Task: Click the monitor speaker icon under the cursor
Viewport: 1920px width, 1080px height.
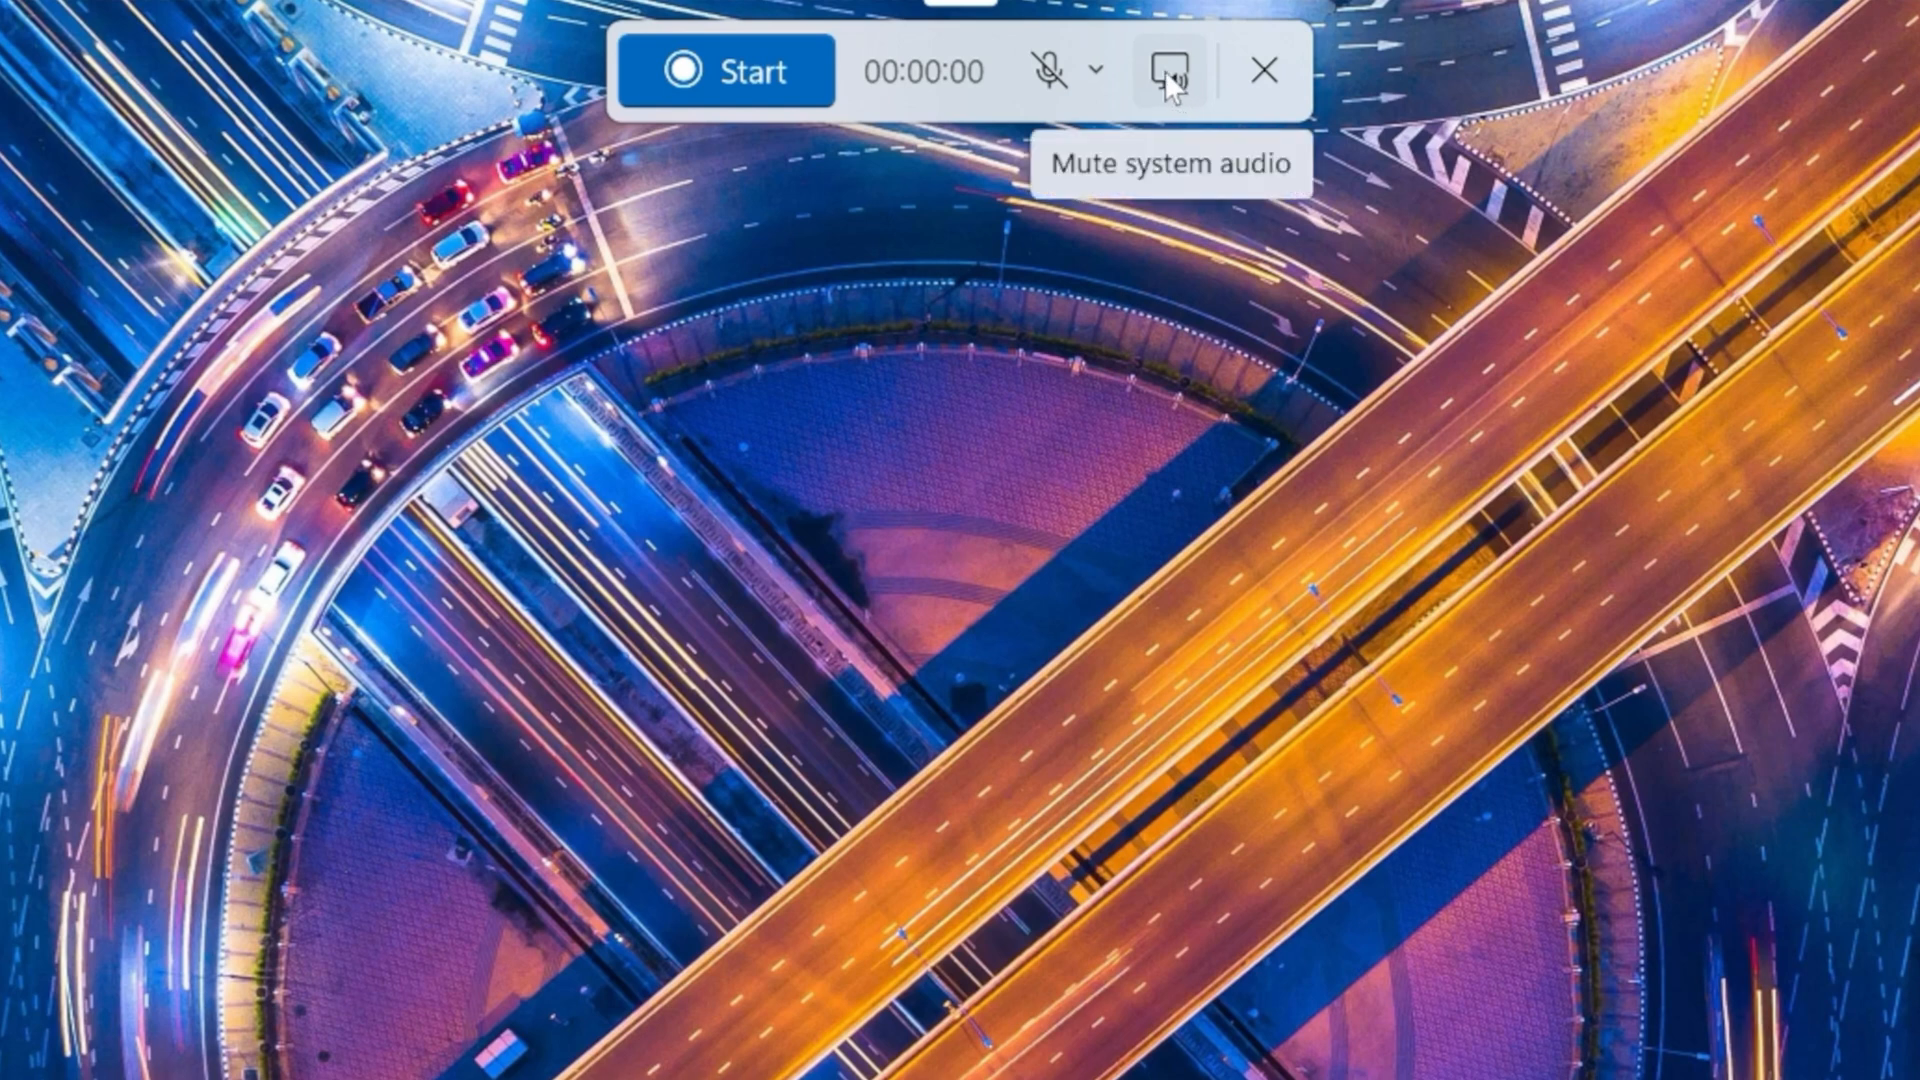Action: 1168,70
